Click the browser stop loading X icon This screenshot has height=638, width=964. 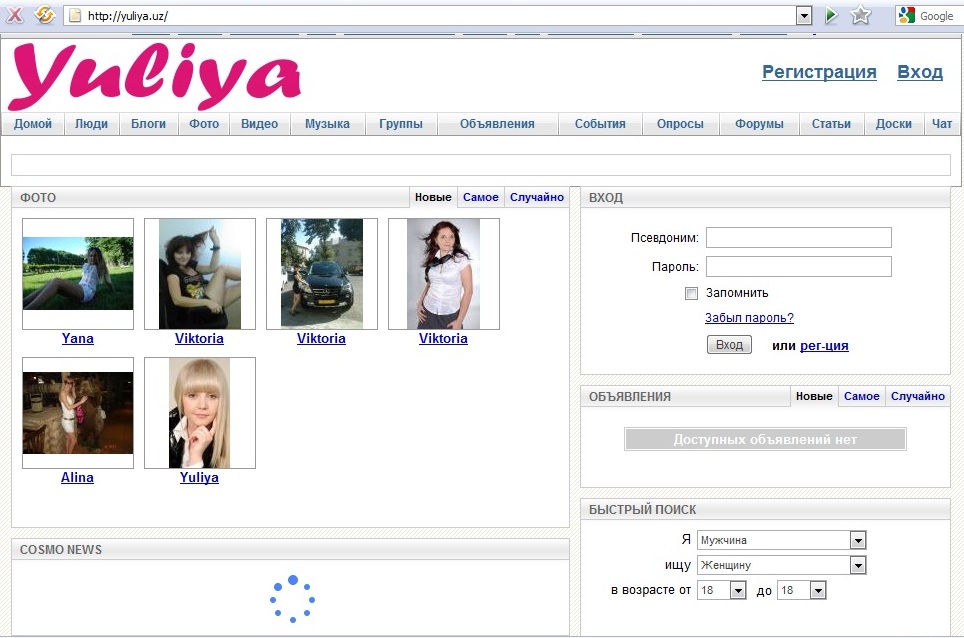14,15
